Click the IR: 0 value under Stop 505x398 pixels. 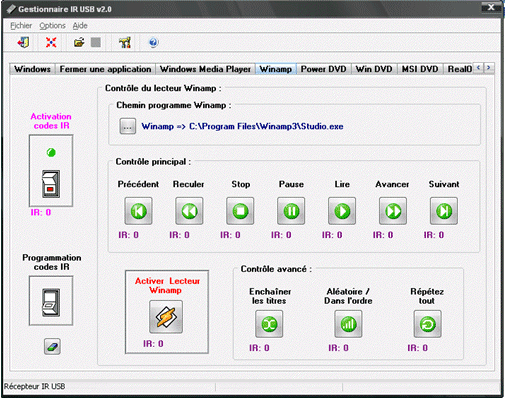coord(230,235)
